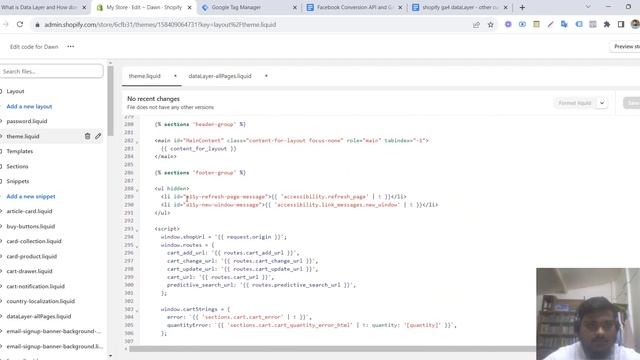Open country-localization.liquid snippet
Screen dimensions: 640x360
tap(41, 301)
